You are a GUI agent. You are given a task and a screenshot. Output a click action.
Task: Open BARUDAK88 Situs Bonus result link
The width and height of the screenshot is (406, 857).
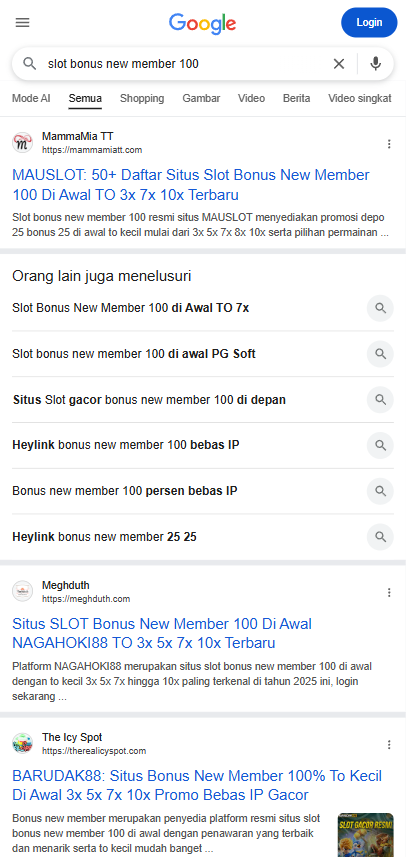point(197,785)
